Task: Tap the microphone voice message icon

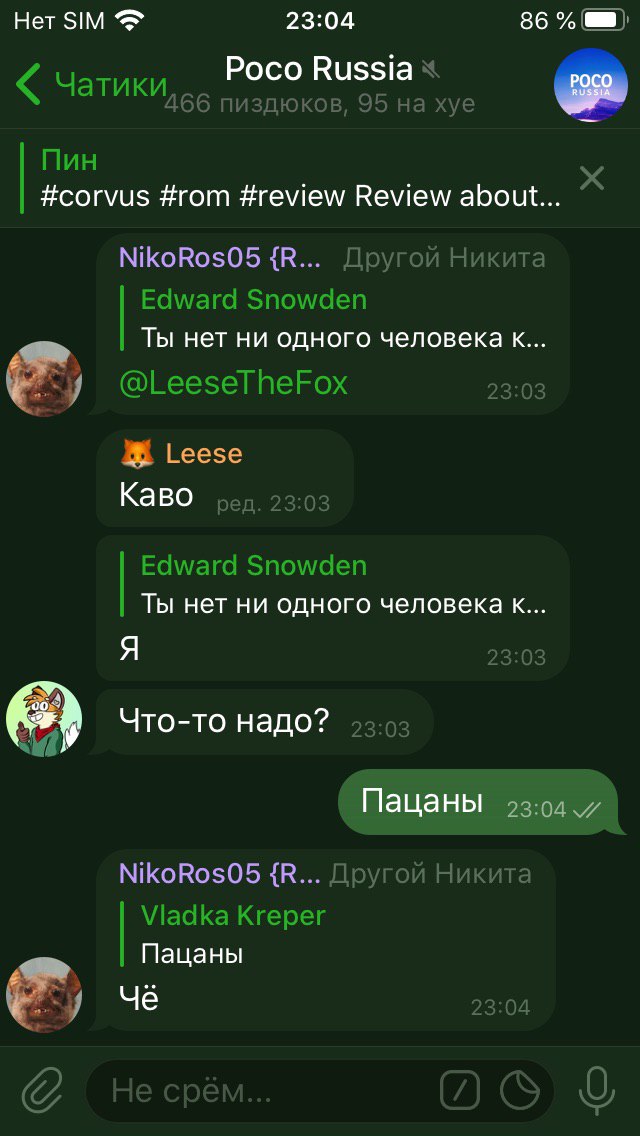Action: click(597, 1091)
